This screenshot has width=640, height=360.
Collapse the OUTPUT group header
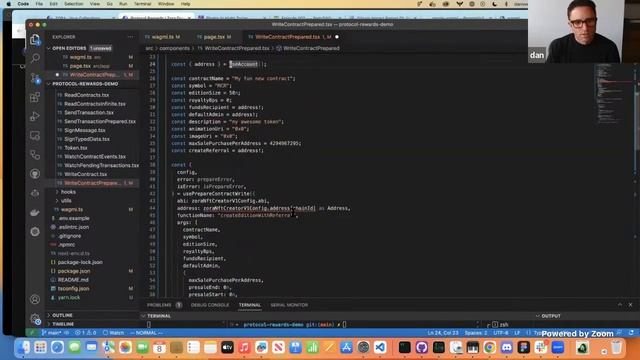pyautogui.click(x=551, y=316)
